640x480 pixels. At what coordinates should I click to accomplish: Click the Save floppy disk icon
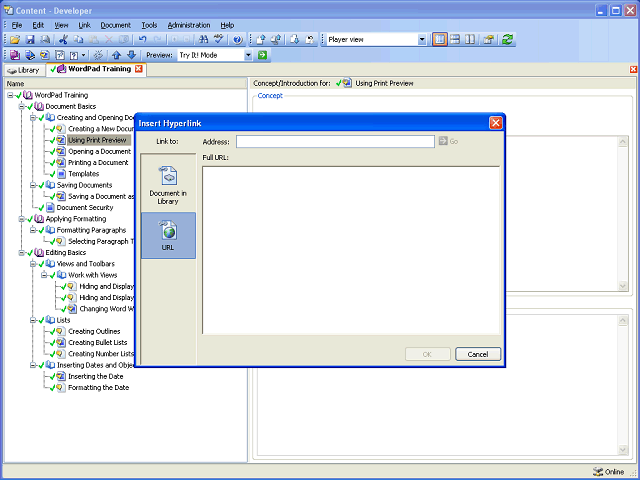(x=30, y=40)
